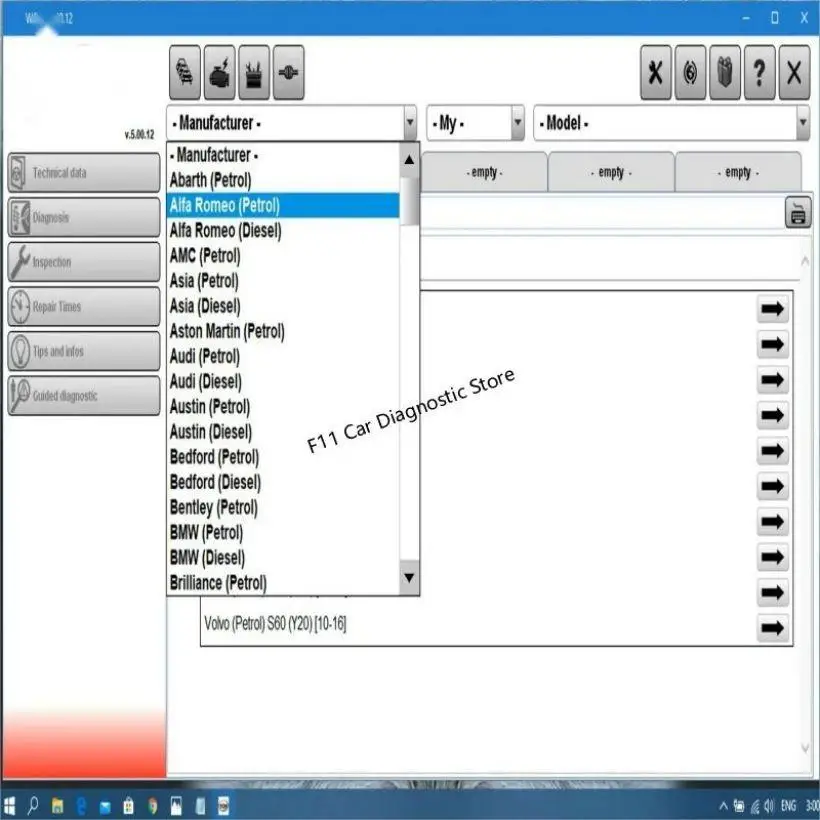Screen dimensions: 820x820
Task: Click the tyre wheel toolbar icon
Action: tap(690, 72)
